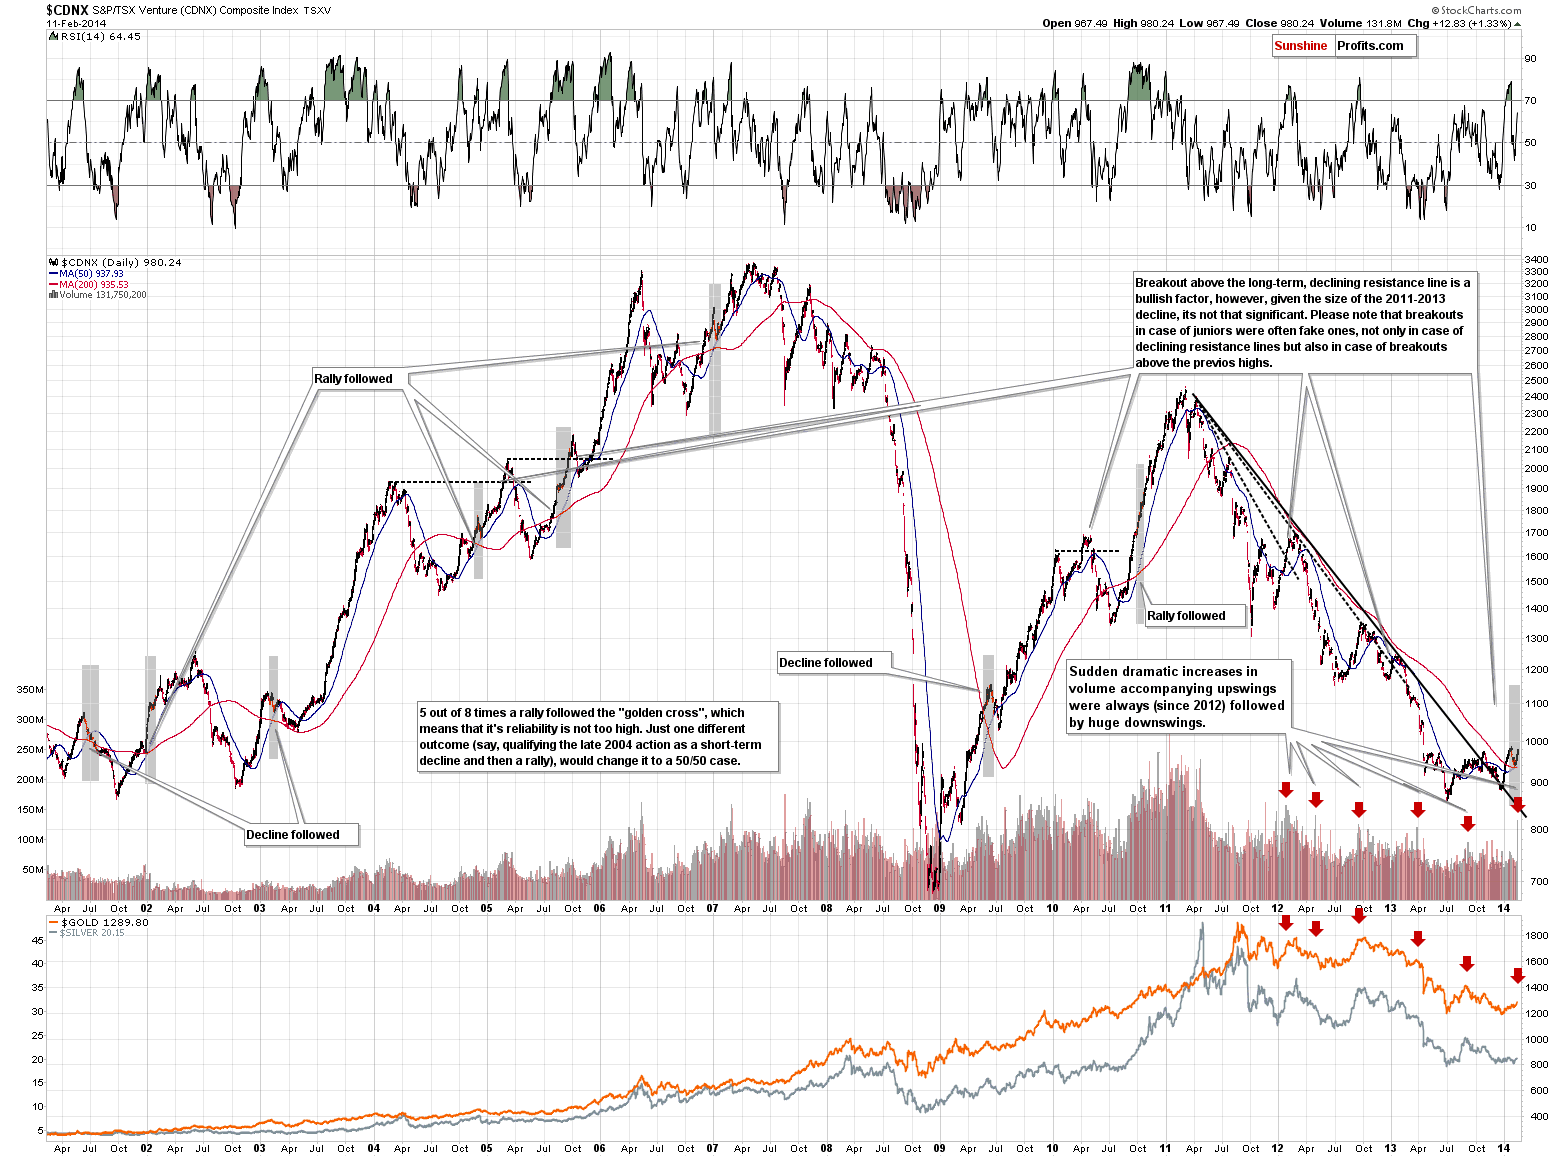
Task: Open the StockCharts.com copyright link
Action: tap(1475, 10)
